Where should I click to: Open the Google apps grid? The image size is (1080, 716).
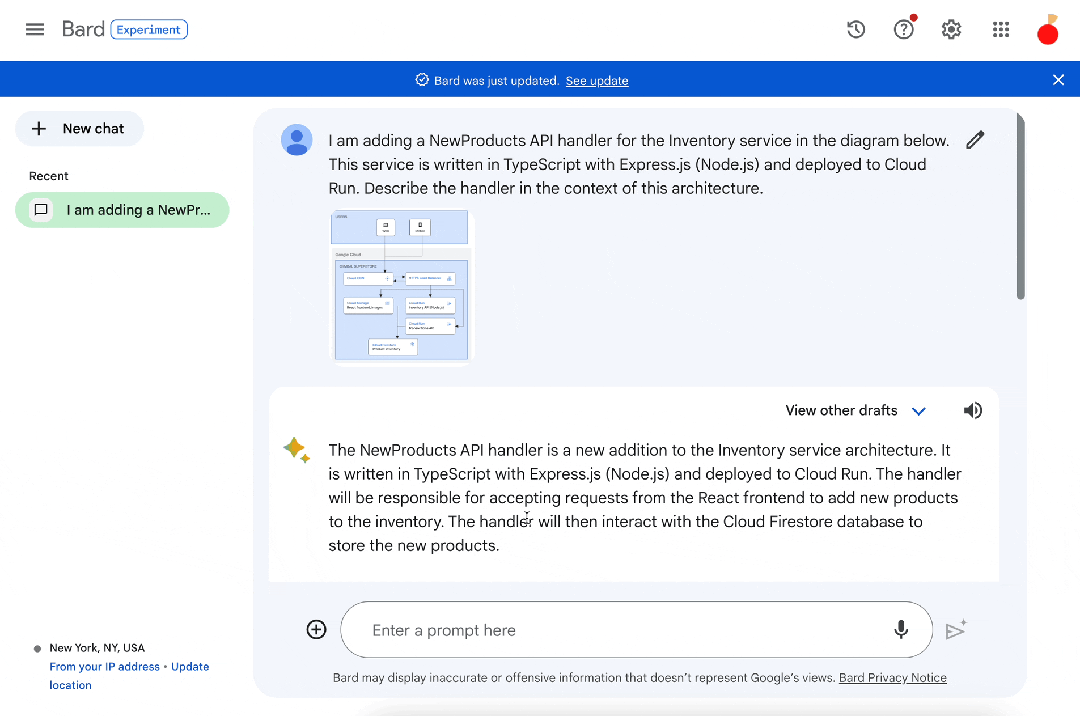[1001, 30]
